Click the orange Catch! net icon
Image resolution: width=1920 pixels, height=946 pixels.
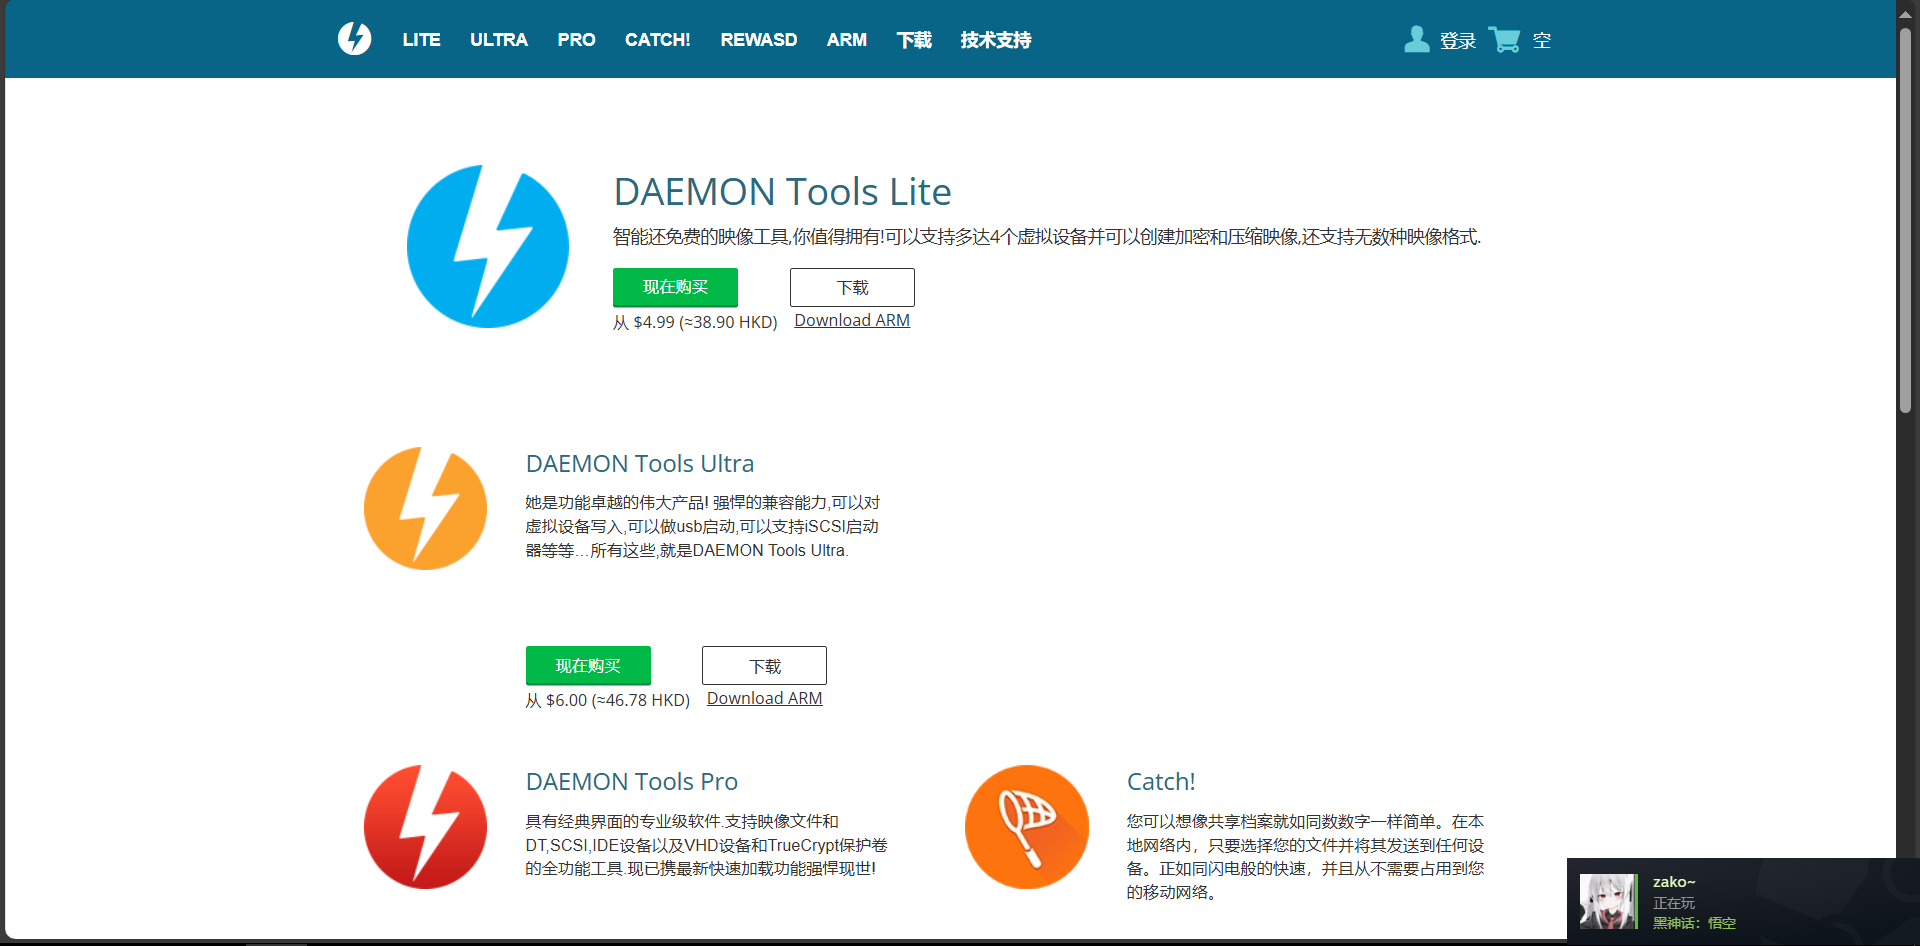(1027, 827)
